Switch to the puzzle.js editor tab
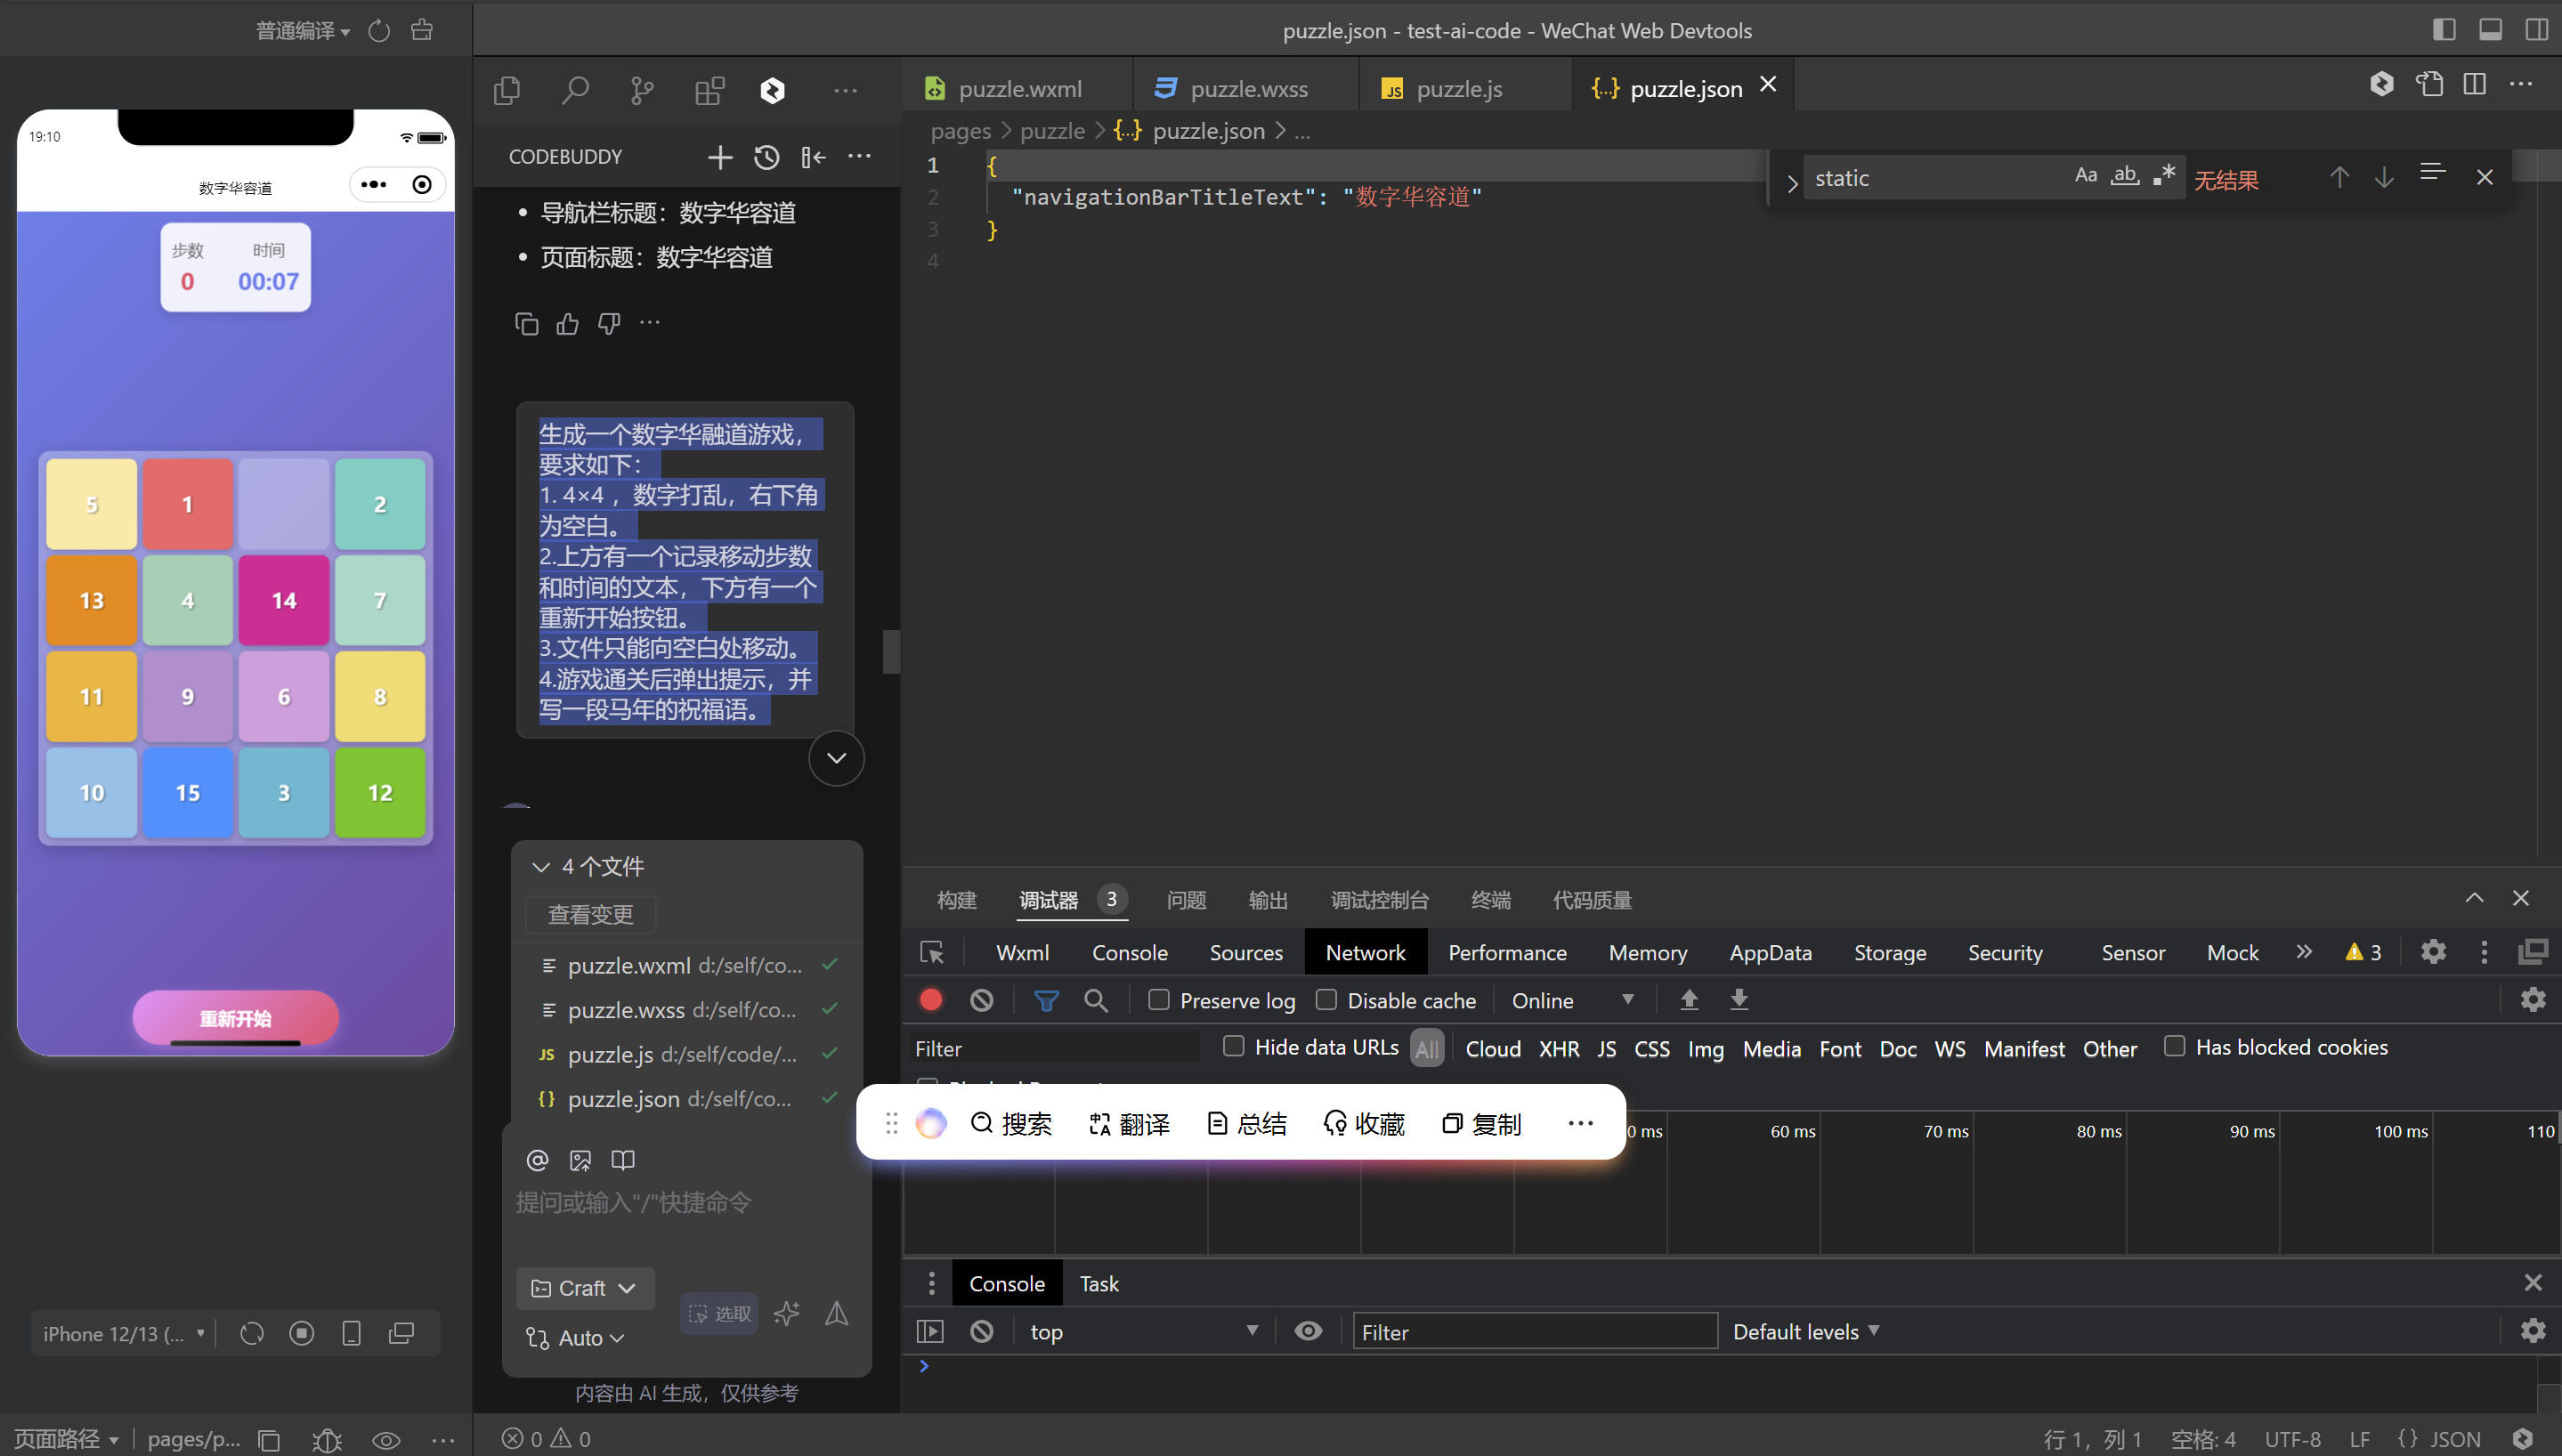This screenshot has width=2562, height=1456. 1458,88
